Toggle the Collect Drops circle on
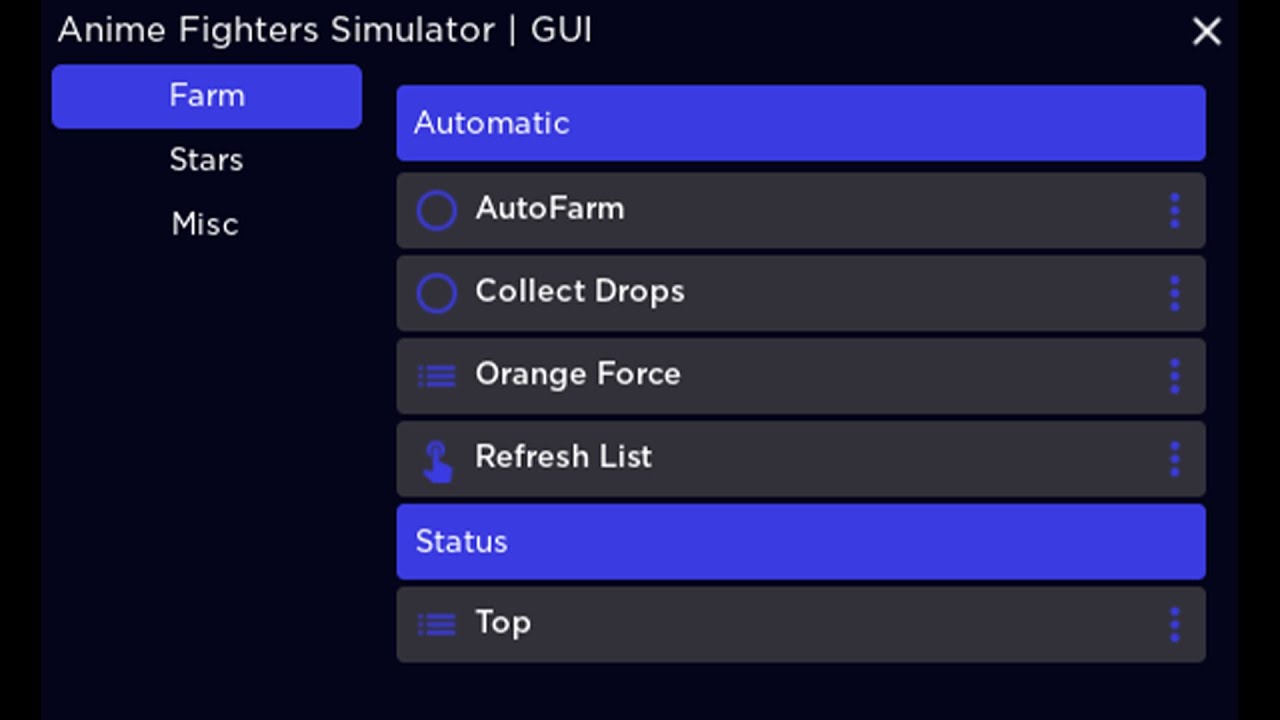This screenshot has width=1280, height=720. (436, 294)
